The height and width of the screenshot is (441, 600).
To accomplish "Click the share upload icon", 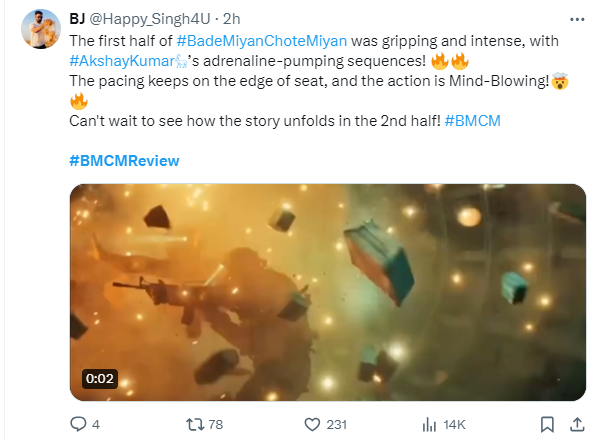I will [x=577, y=424].
